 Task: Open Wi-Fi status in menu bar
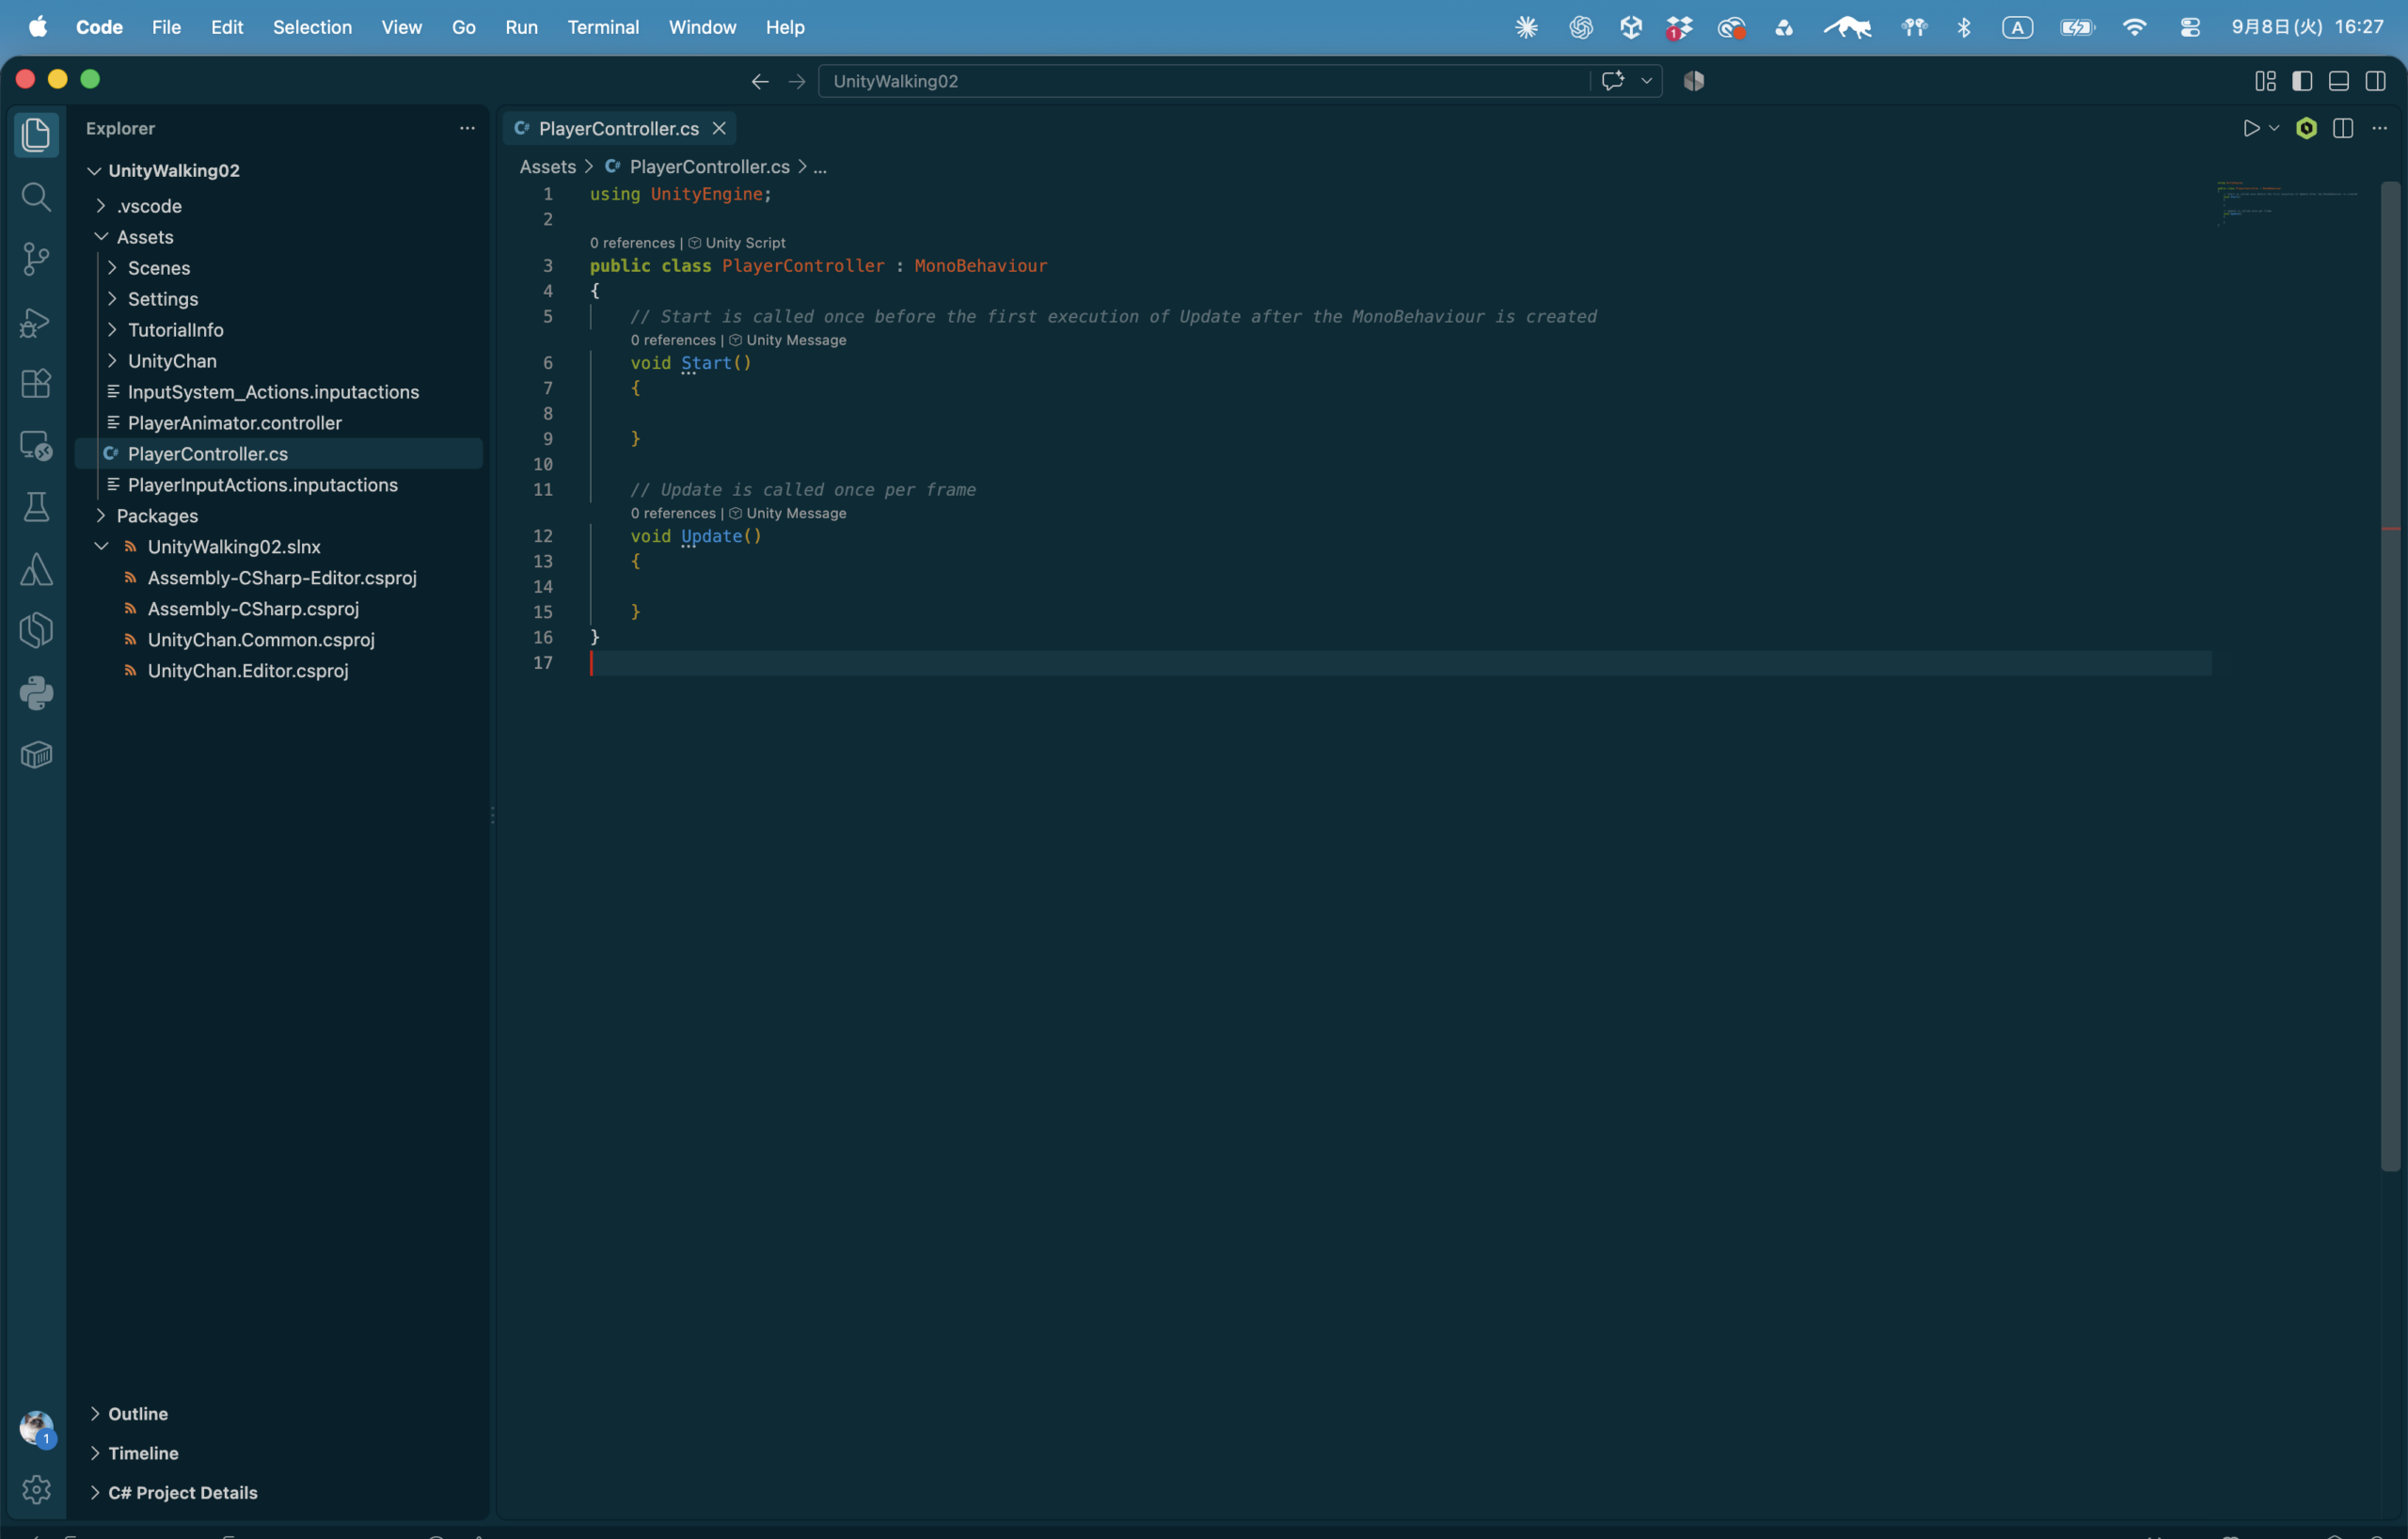tap(2134, 27)
